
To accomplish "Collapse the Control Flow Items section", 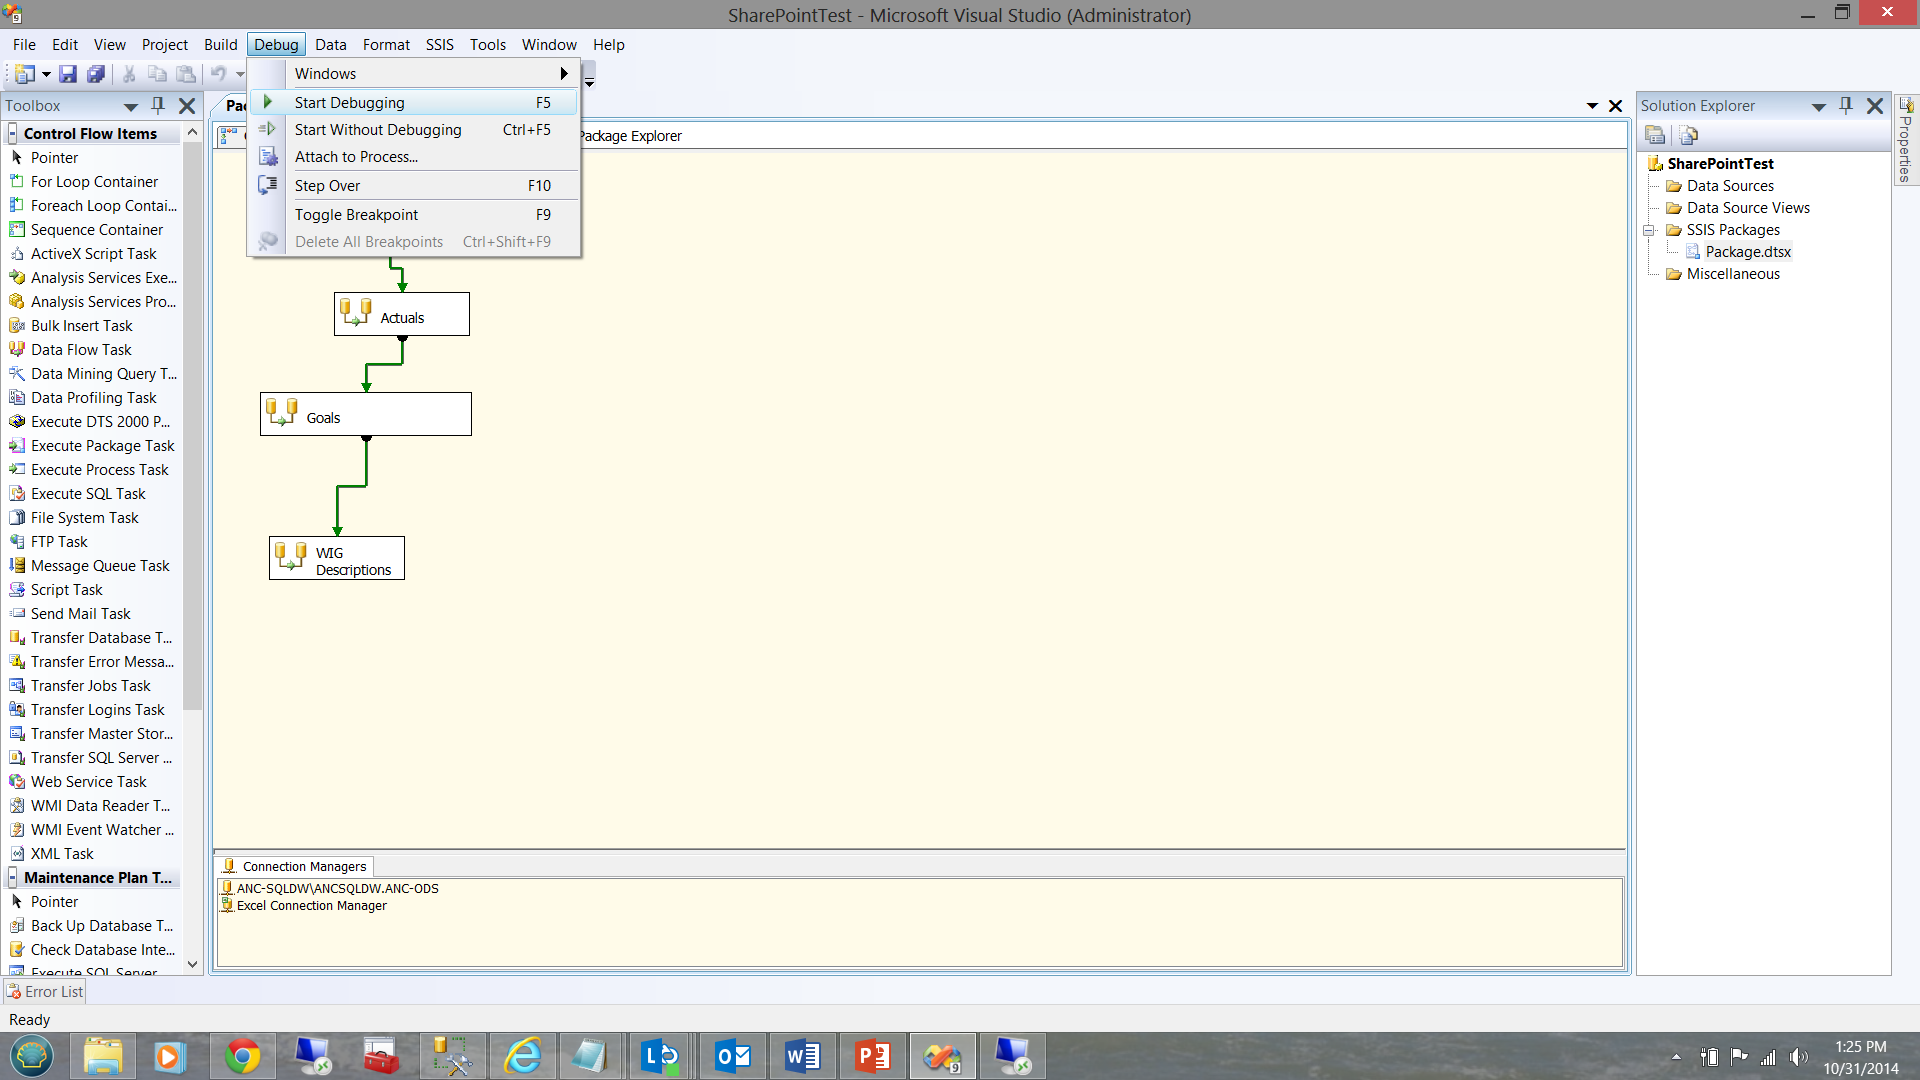I will tap(13, 134).
